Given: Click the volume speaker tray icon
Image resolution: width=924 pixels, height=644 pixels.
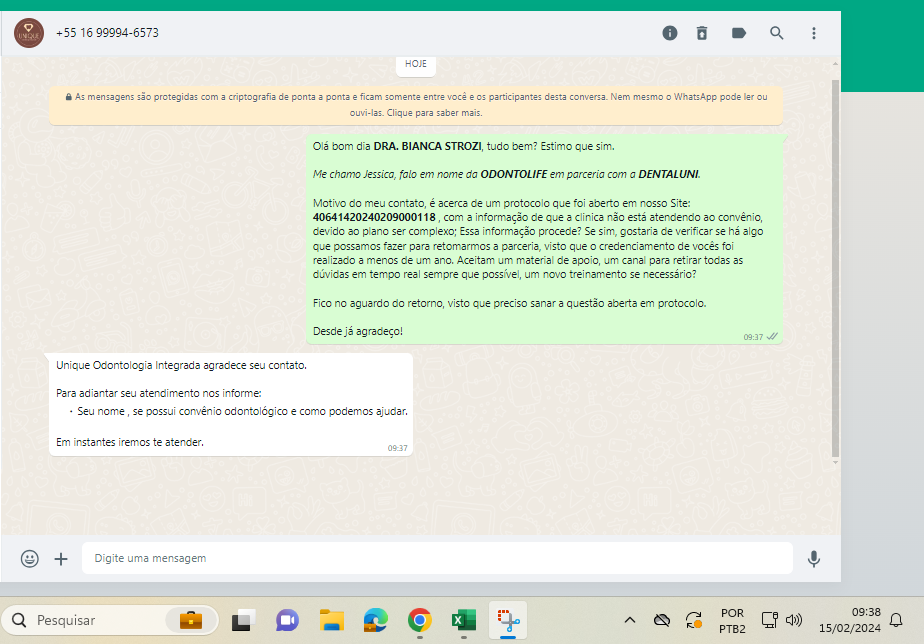Looking at the screenshot, I should coord(794,620).
